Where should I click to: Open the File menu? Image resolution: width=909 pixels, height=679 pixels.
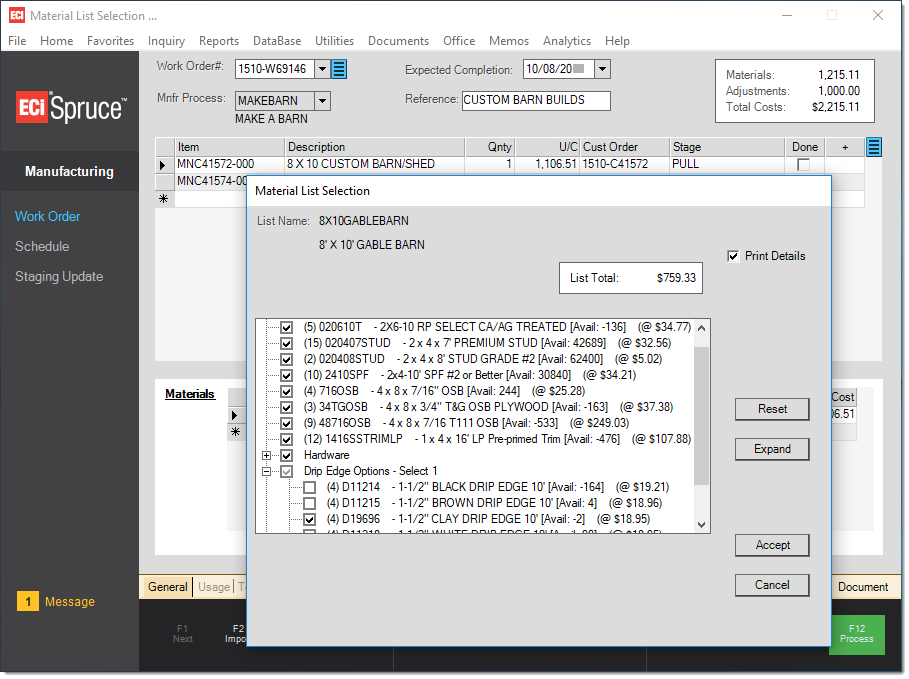tap(17, 41)
